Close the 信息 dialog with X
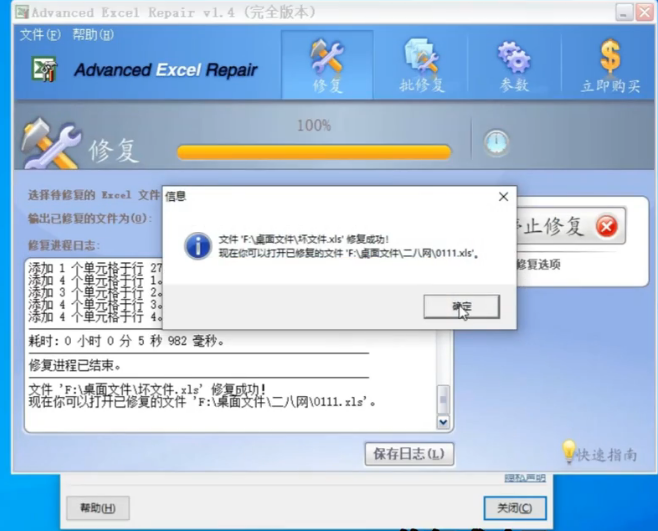This screenshot has width=658, height=531. (x=504, y=196)
